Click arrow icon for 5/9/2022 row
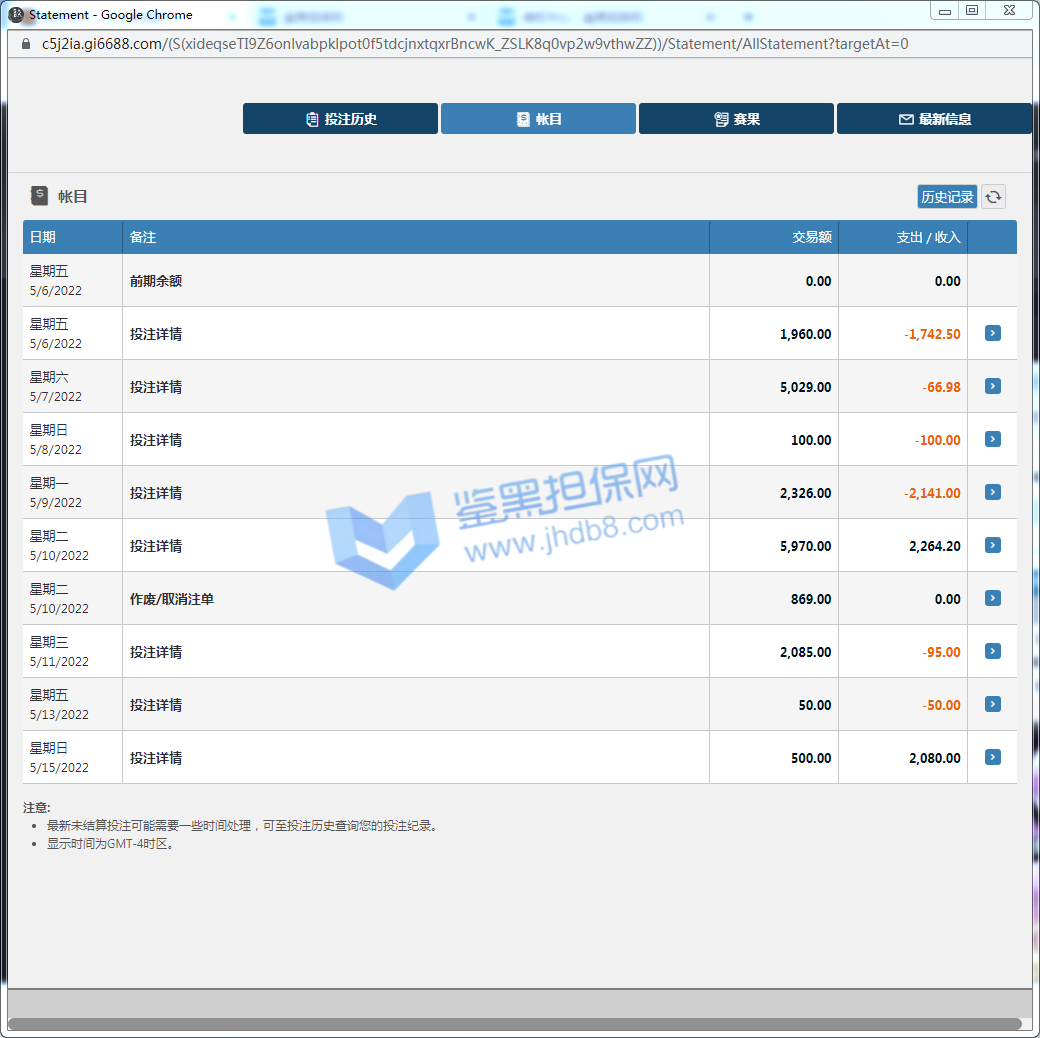The image size is (1040, 1038). click(992, 492)
